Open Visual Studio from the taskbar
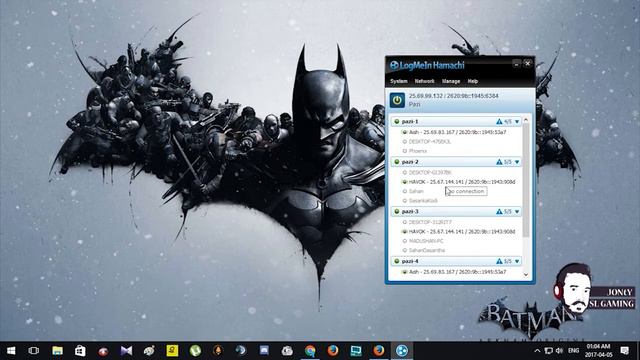This screenshot has height=360, width=640. pyautogui.click(x=126, y=351)
